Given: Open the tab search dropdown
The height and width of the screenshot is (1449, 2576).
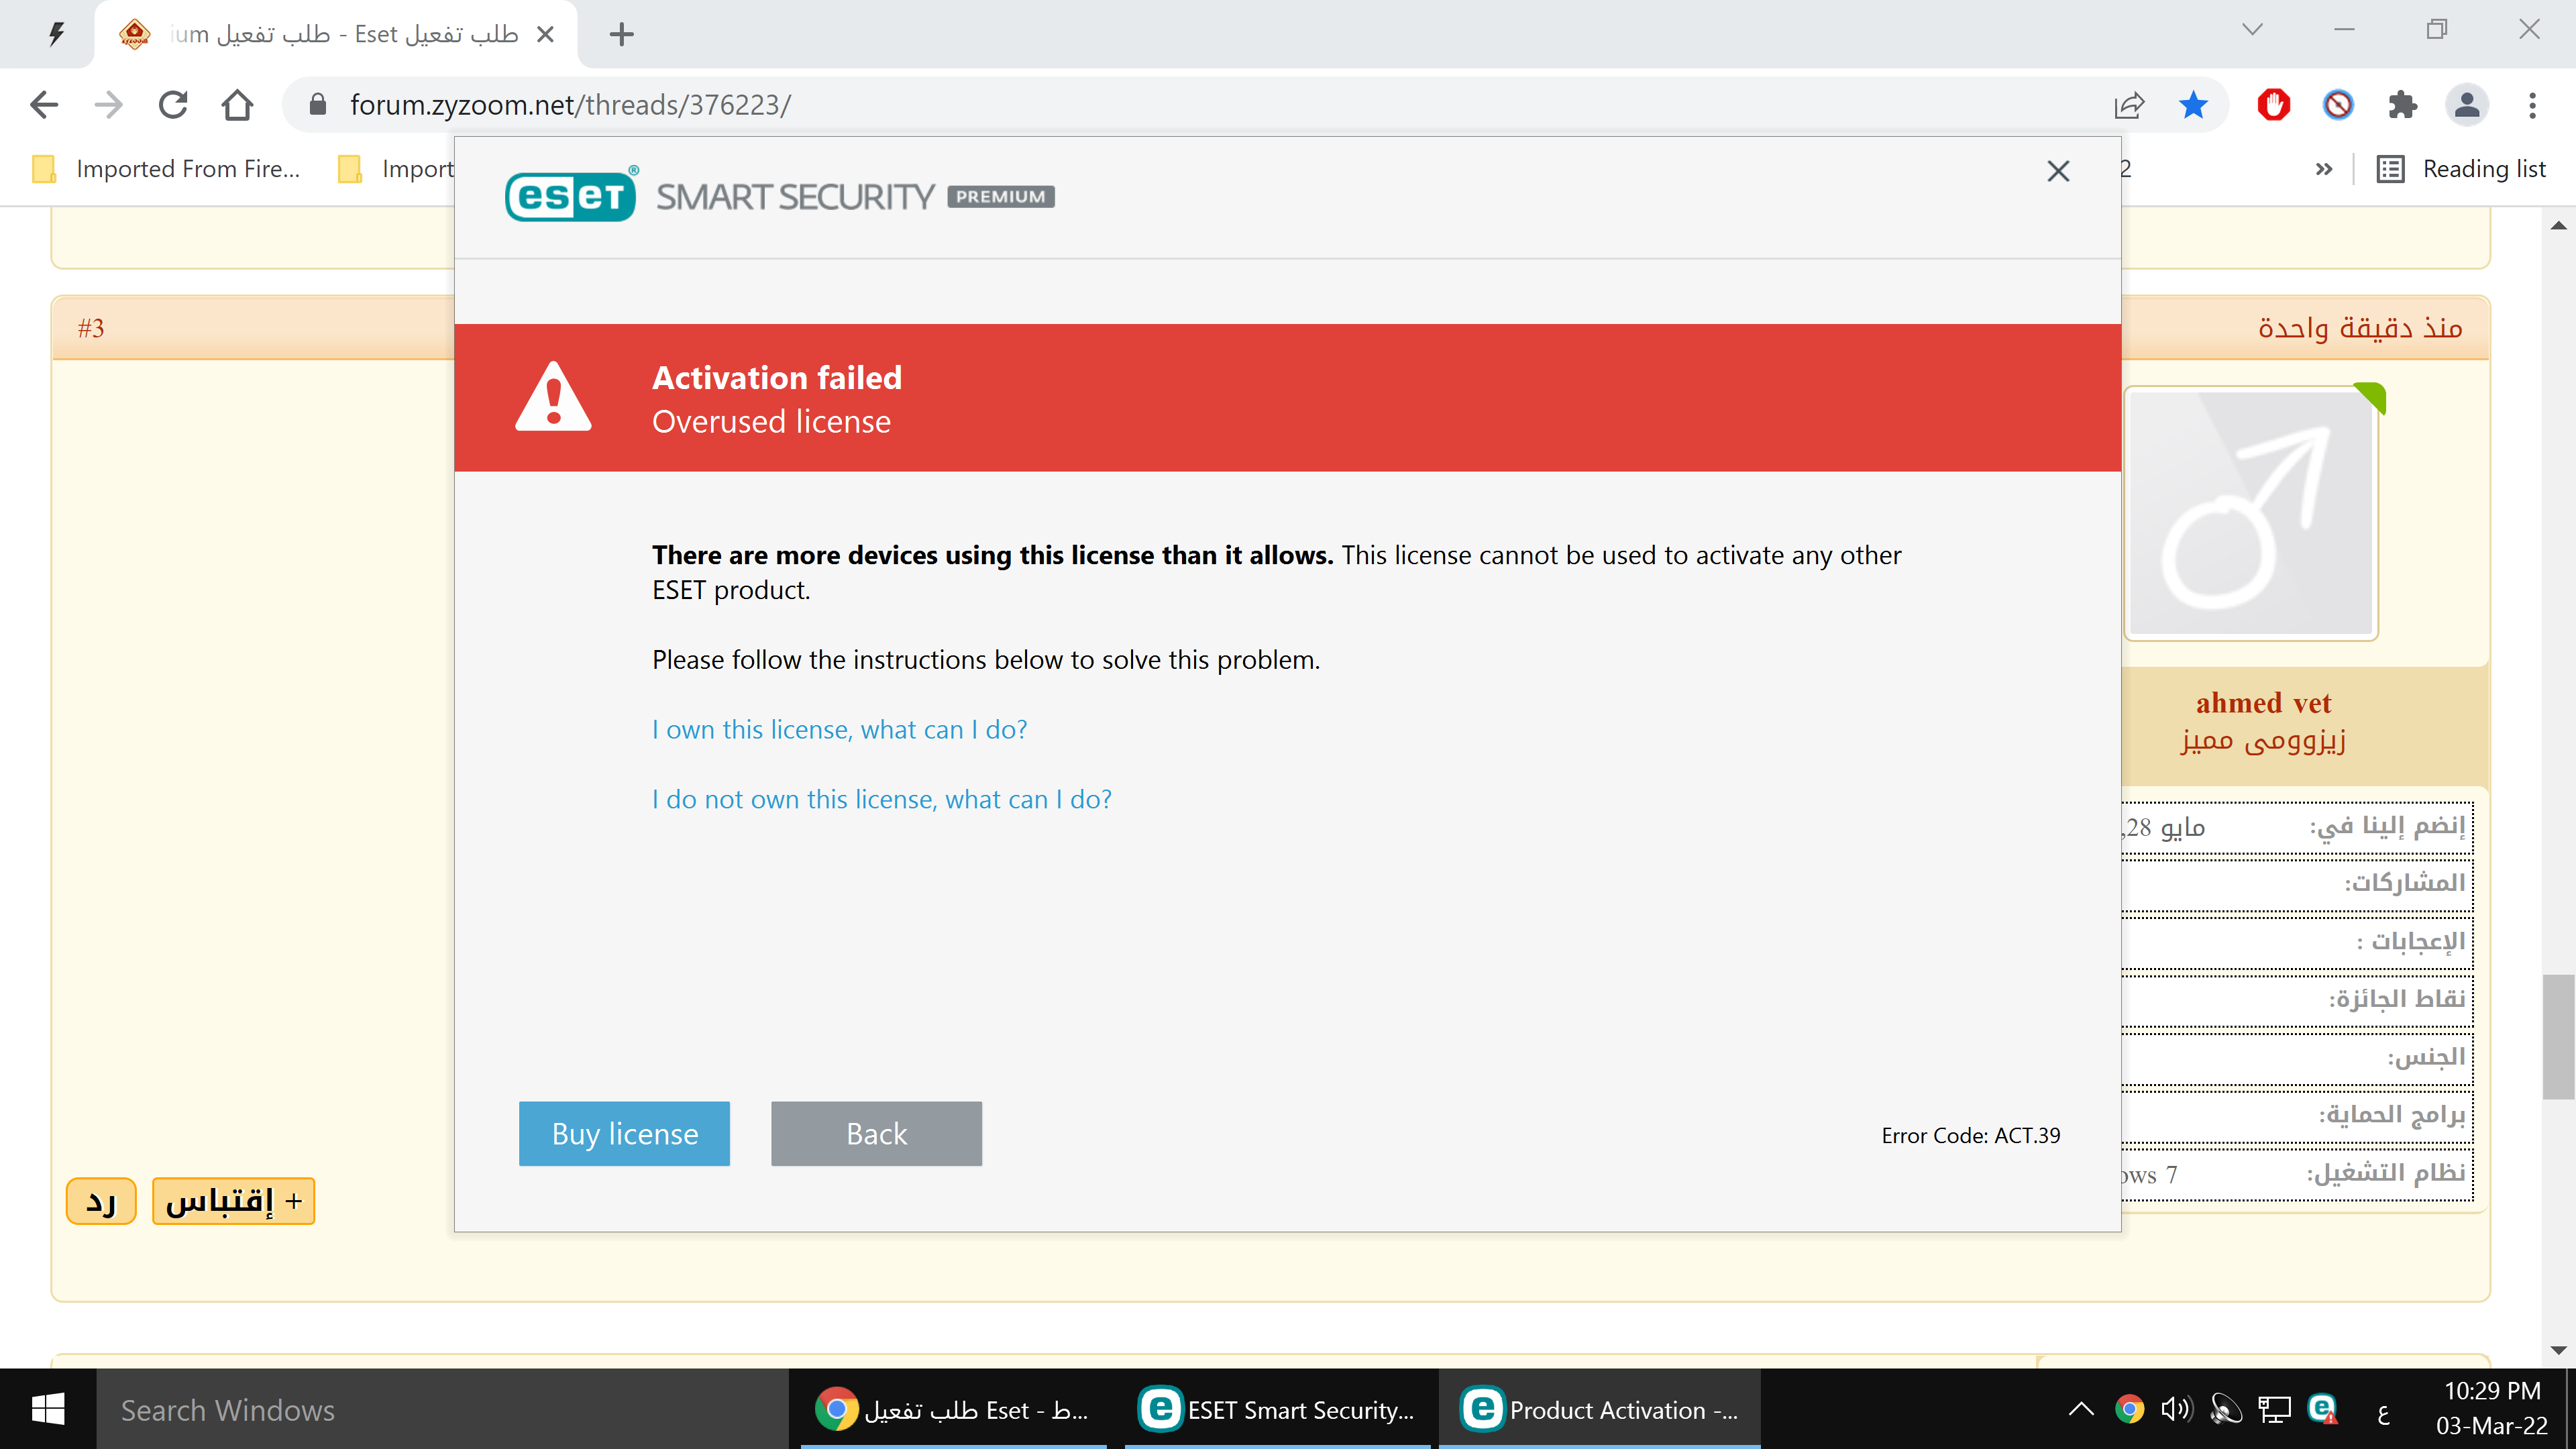Looking at the screenshot, I should point(2251,30).
